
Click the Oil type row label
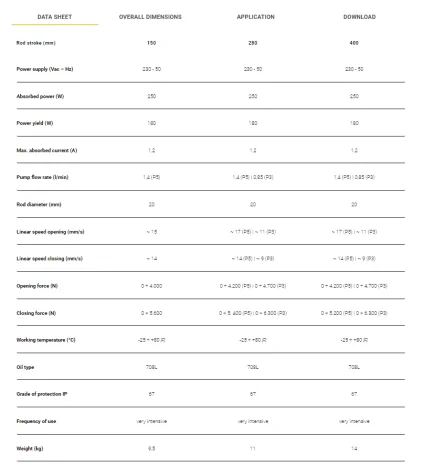[25, 367]
